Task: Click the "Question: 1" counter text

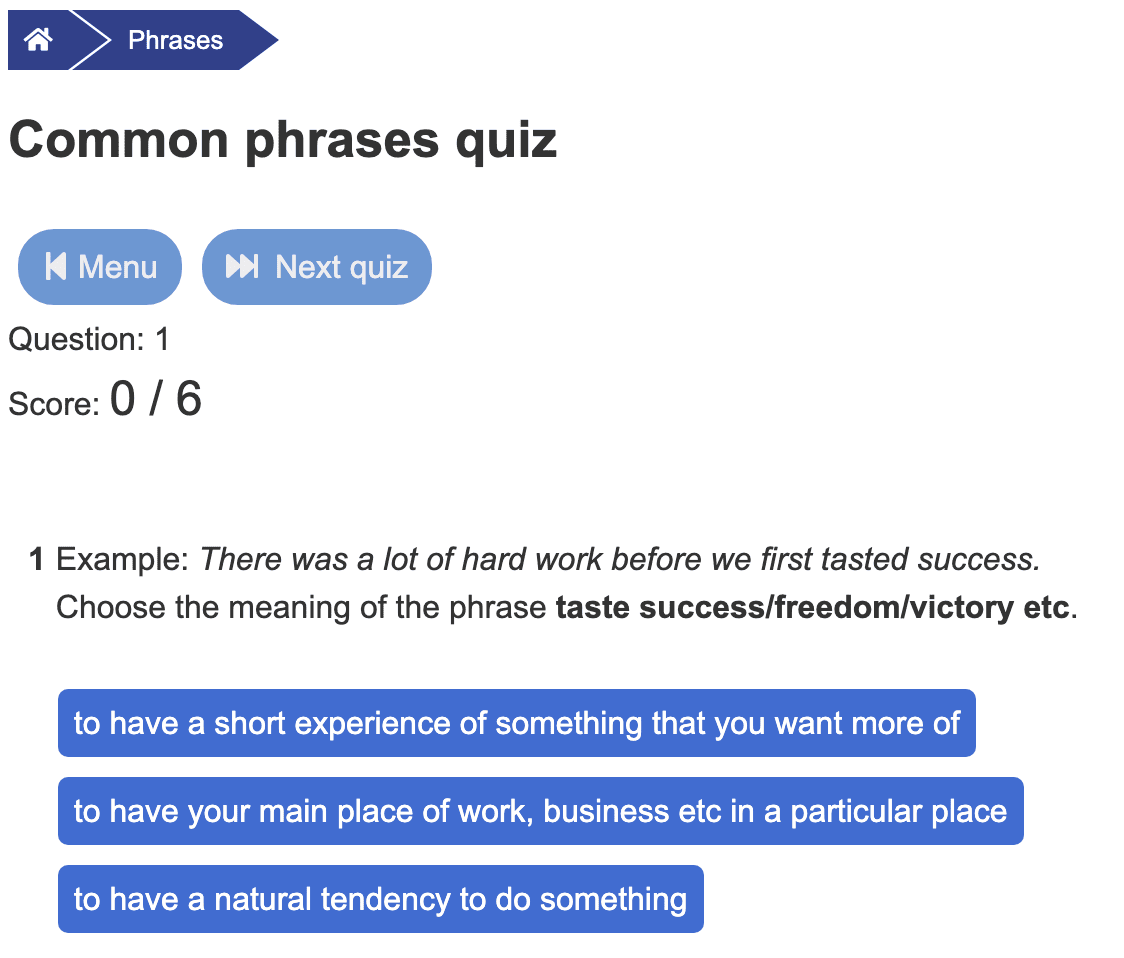Action: pyautogui.click(x=89, y=340)
